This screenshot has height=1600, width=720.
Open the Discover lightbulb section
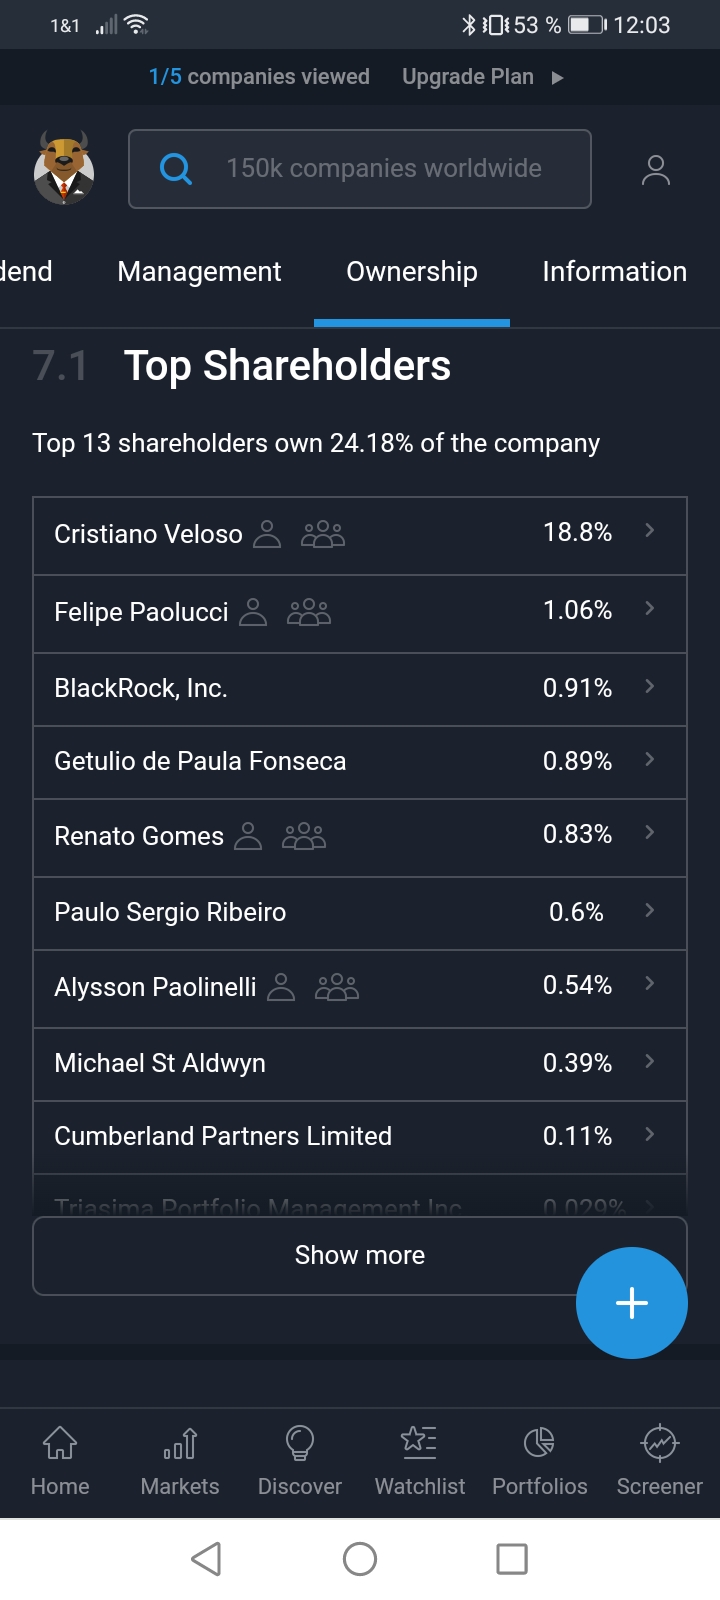300,1460
